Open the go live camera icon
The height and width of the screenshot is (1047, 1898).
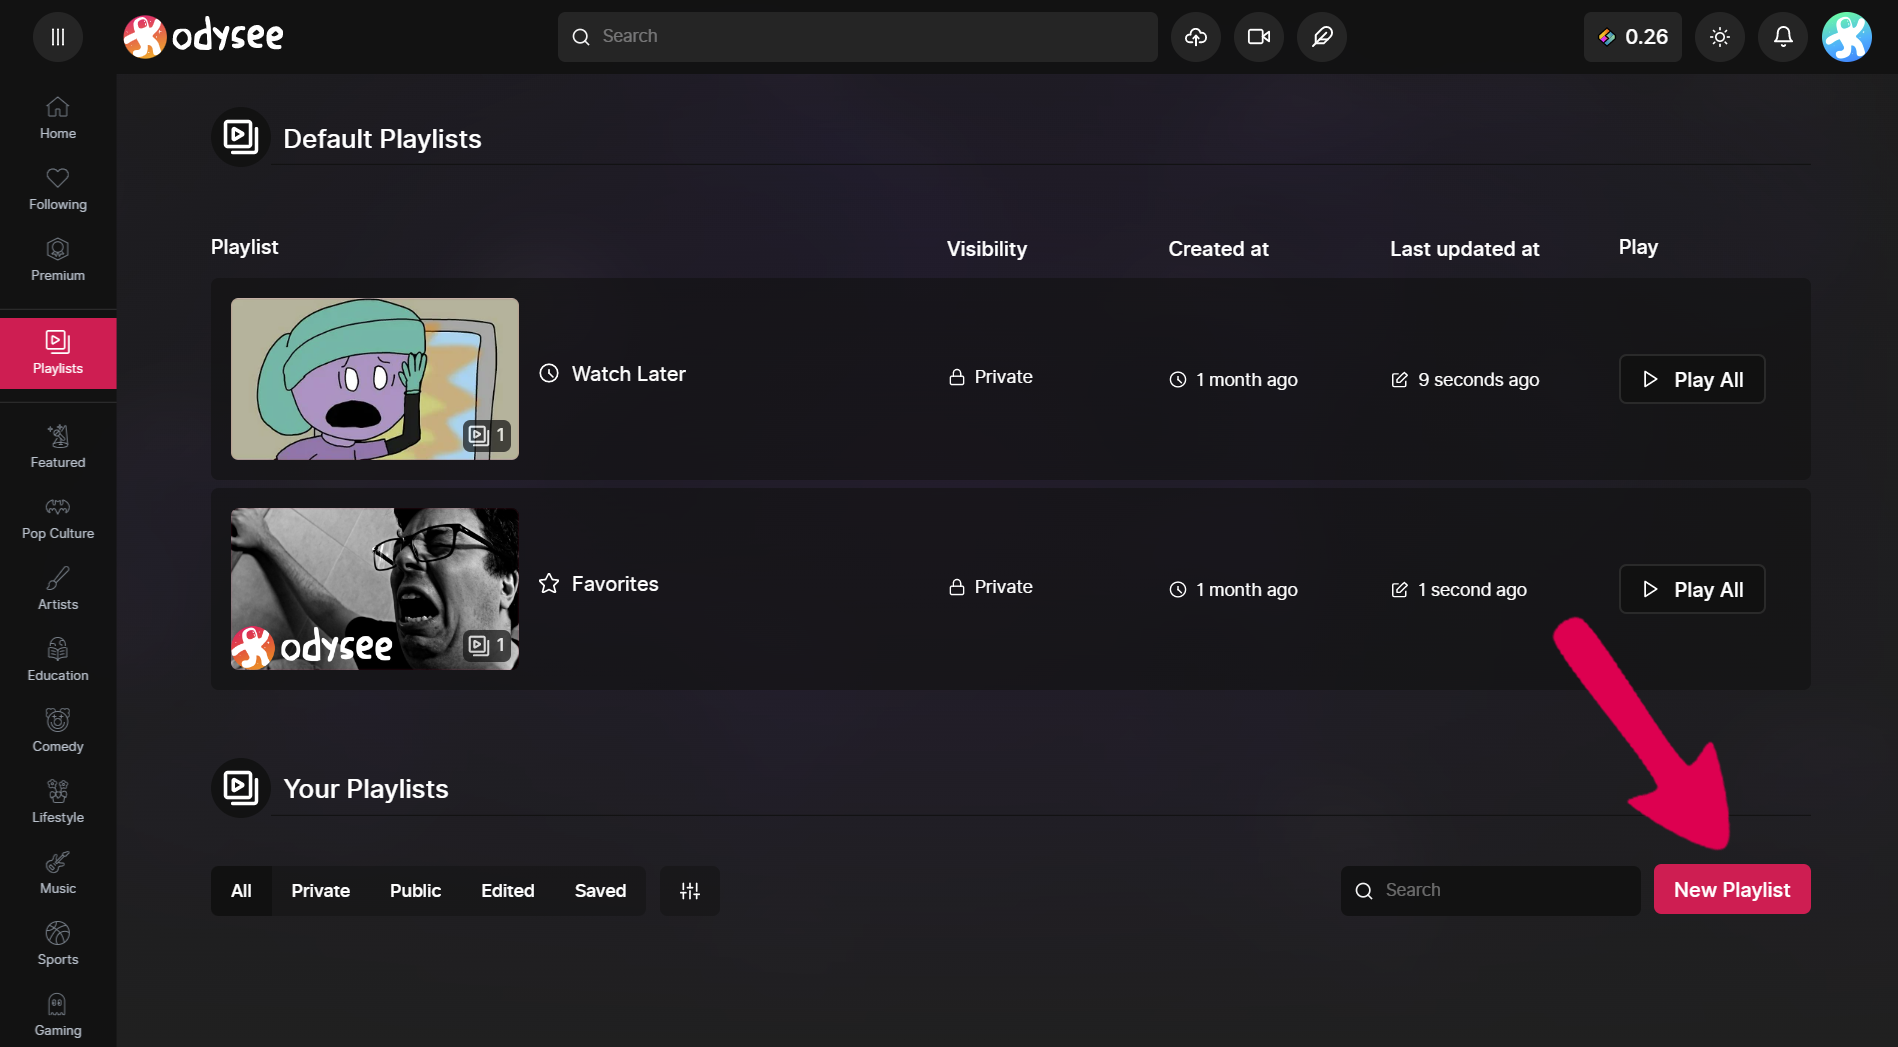coord(1258,37)
